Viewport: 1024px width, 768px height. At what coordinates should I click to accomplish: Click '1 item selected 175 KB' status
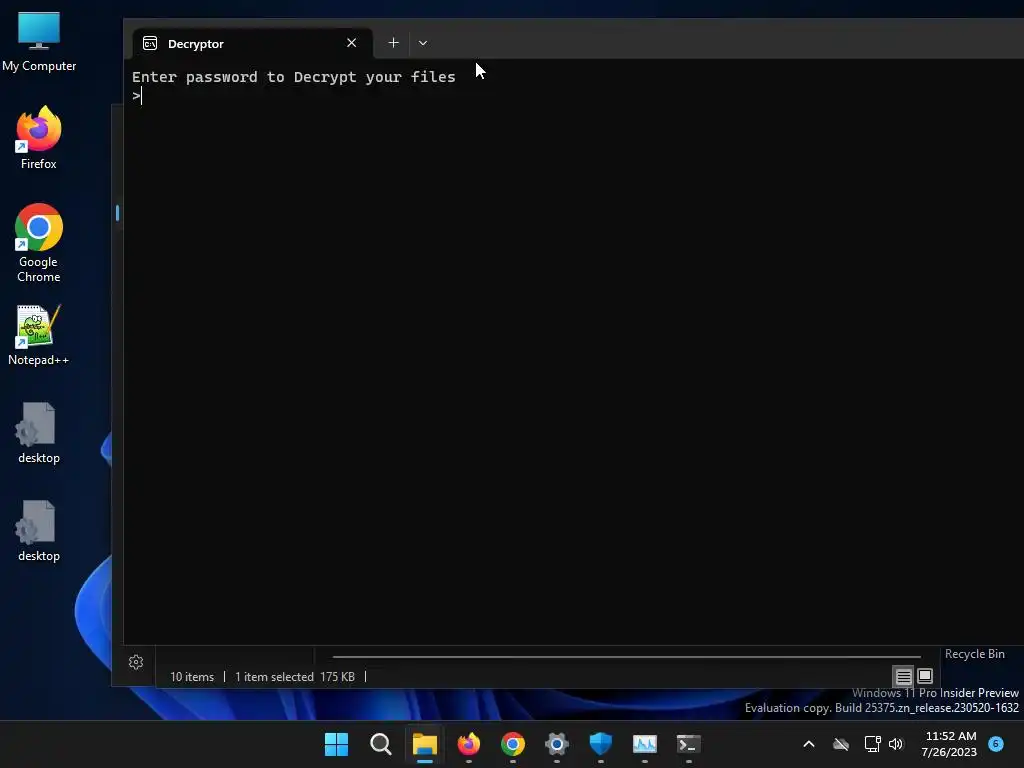pyautogui.click(x=295, y=677)
